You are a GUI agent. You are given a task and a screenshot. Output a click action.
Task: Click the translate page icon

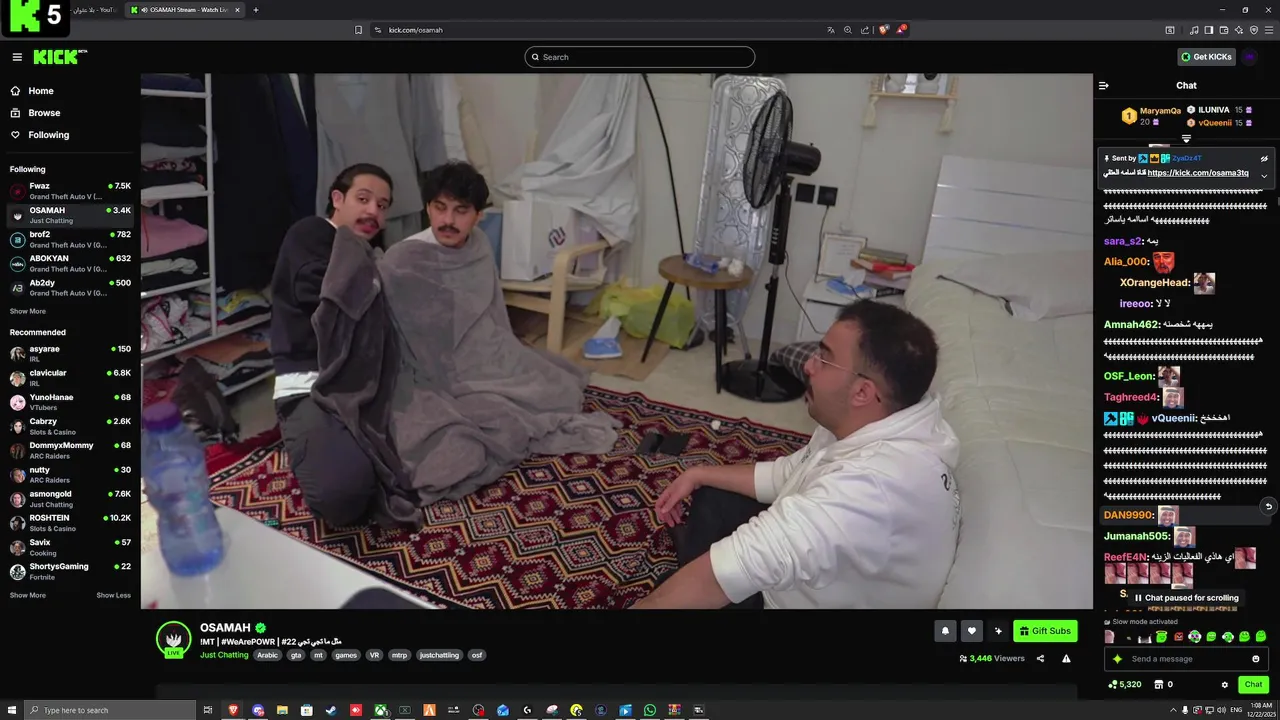pos(831,30)
